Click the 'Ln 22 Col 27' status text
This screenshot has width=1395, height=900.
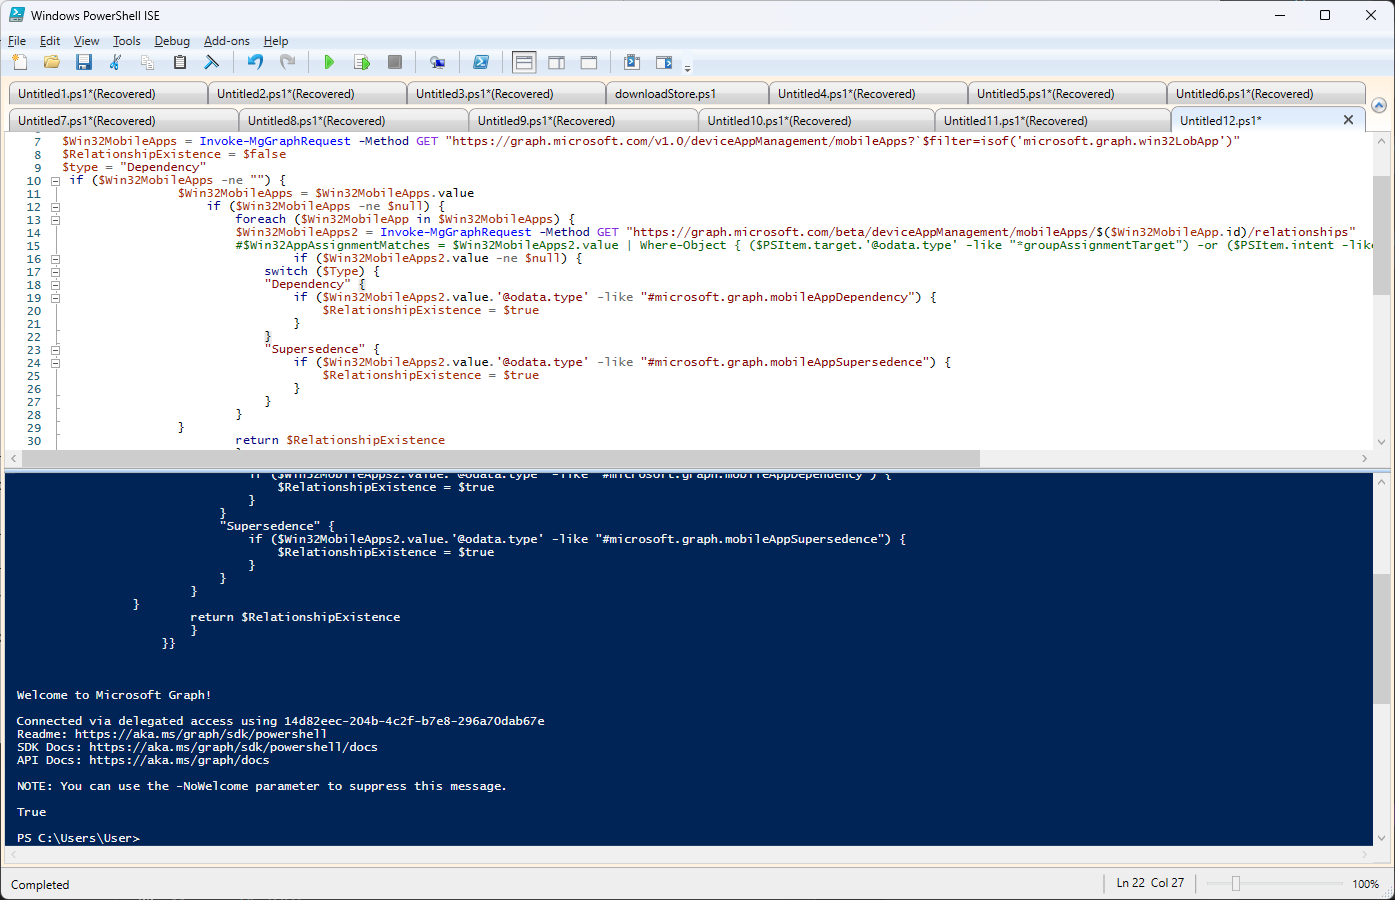tap(1150, 883)
